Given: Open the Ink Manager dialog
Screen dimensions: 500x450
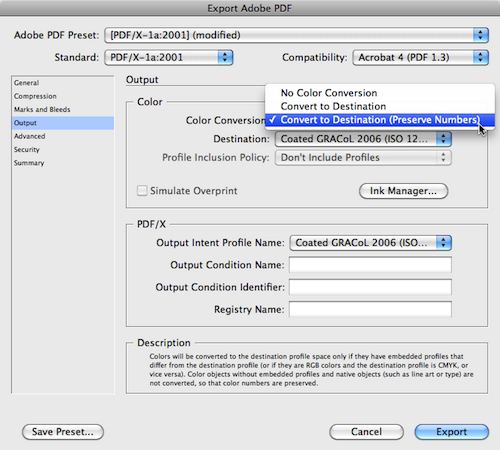Looking at the screenshot, I should tap(403, 191).
